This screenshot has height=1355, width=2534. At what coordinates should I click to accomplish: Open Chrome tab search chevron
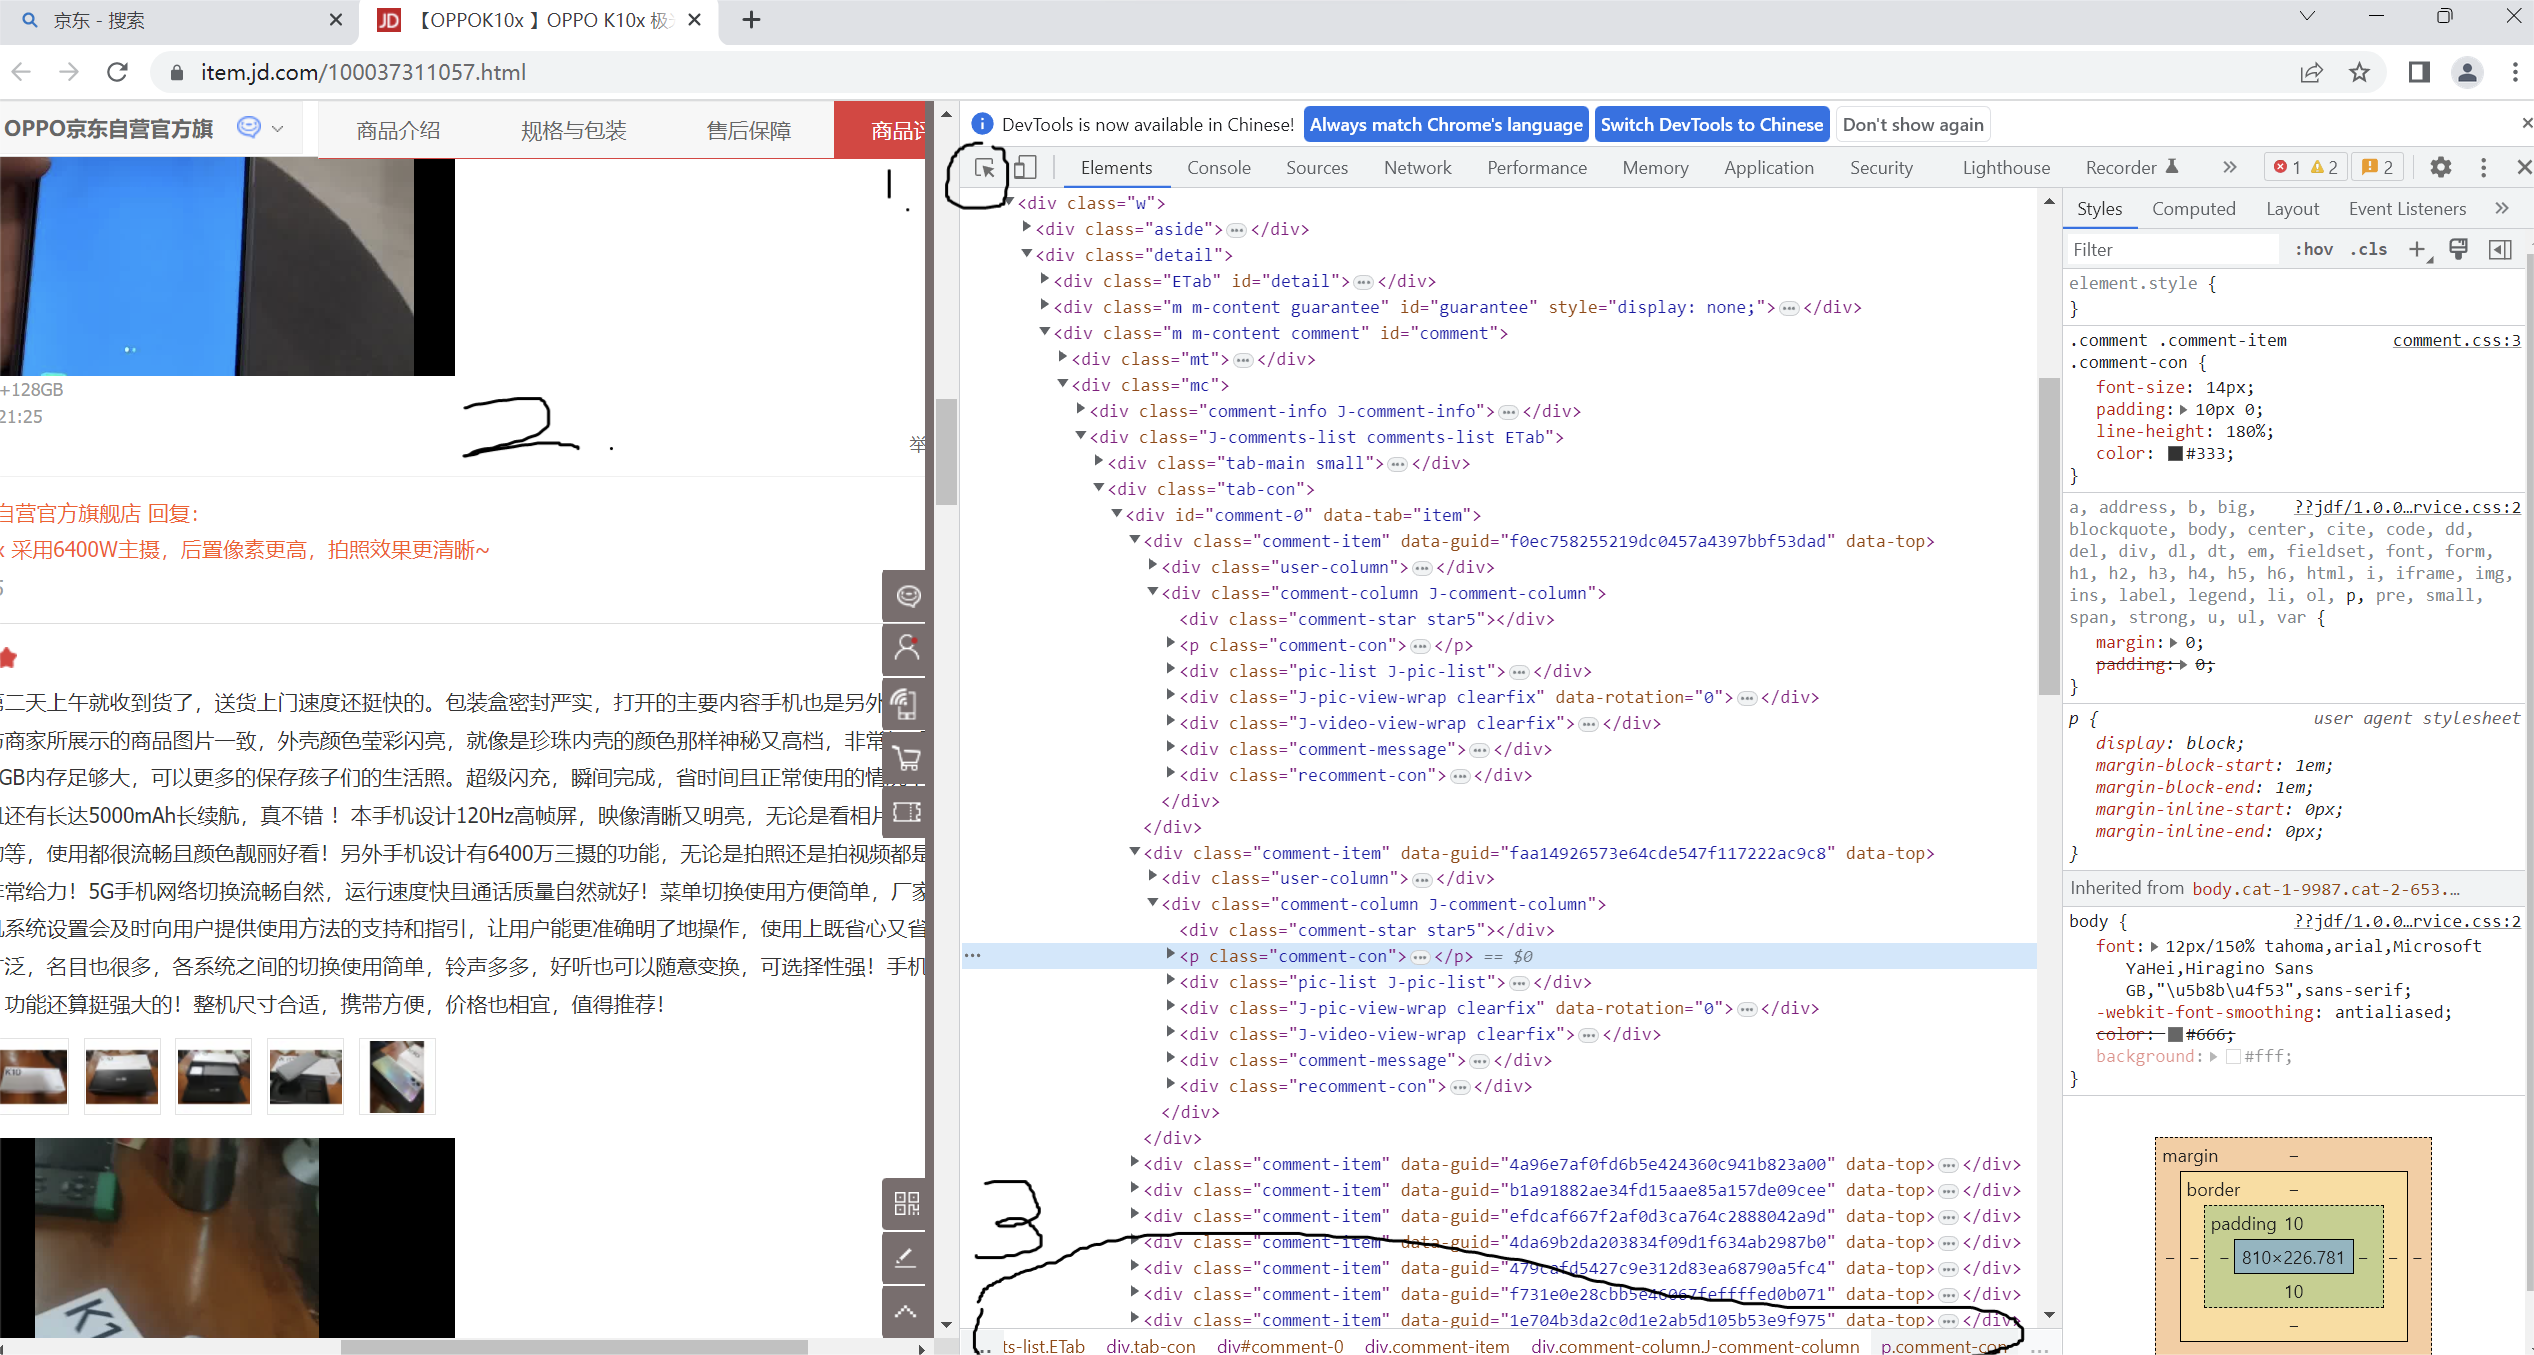pos(2307,17)
